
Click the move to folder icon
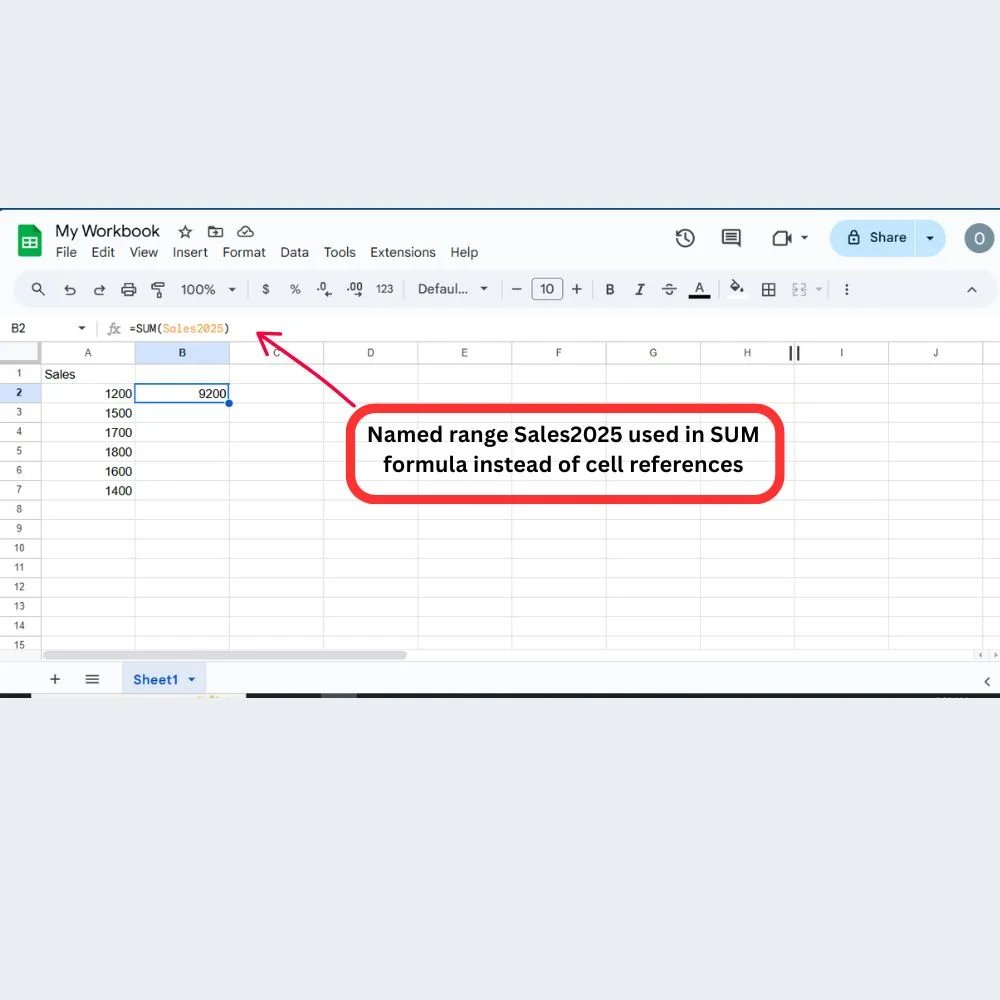[x=216, y=232]
